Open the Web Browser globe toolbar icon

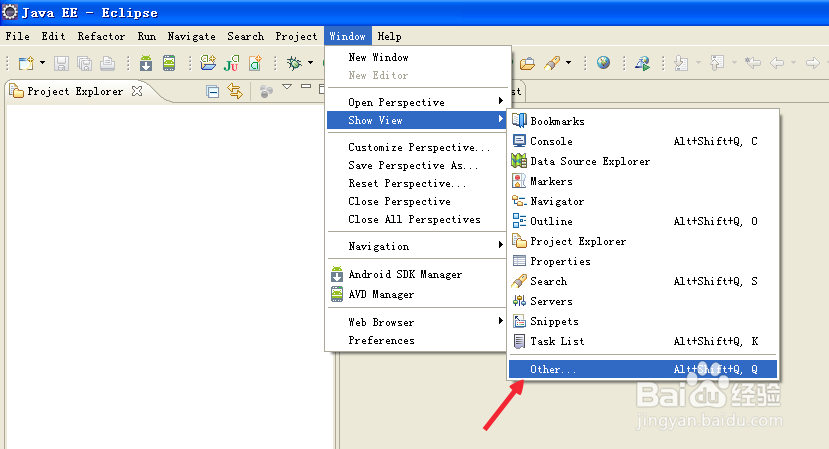coord(603,63)
